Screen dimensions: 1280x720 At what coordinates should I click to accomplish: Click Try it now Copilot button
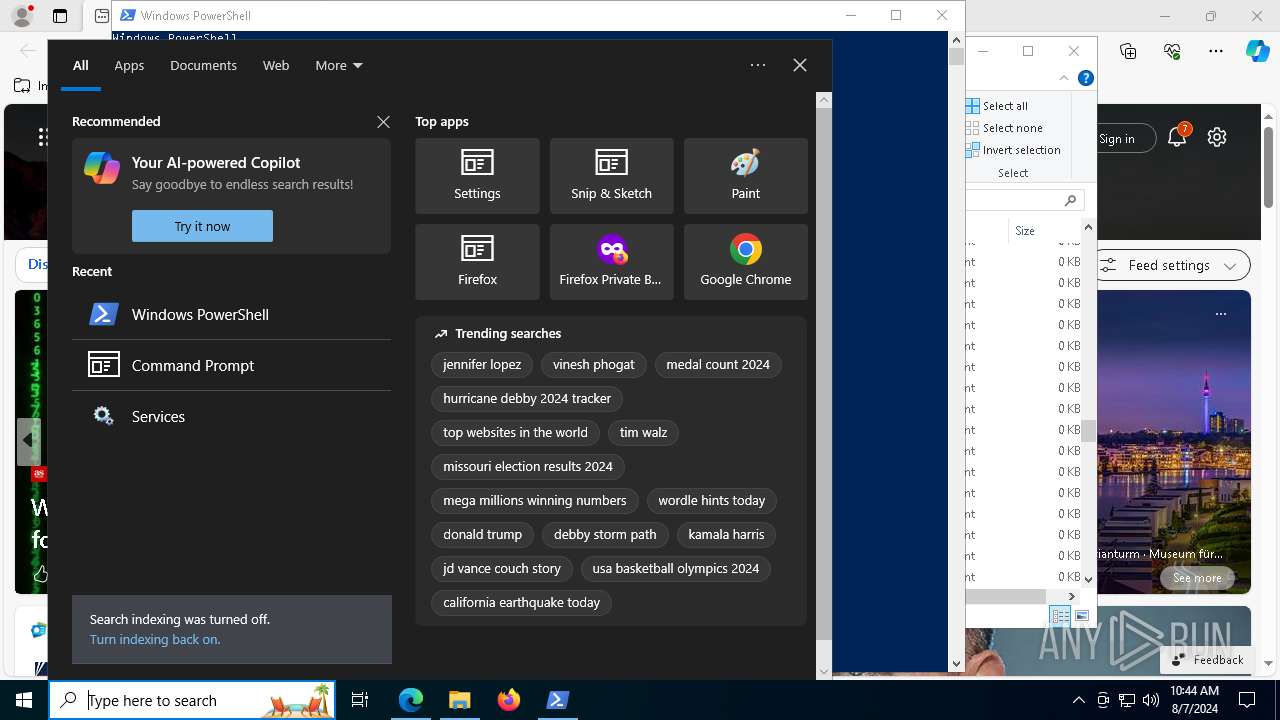(202, 226)
